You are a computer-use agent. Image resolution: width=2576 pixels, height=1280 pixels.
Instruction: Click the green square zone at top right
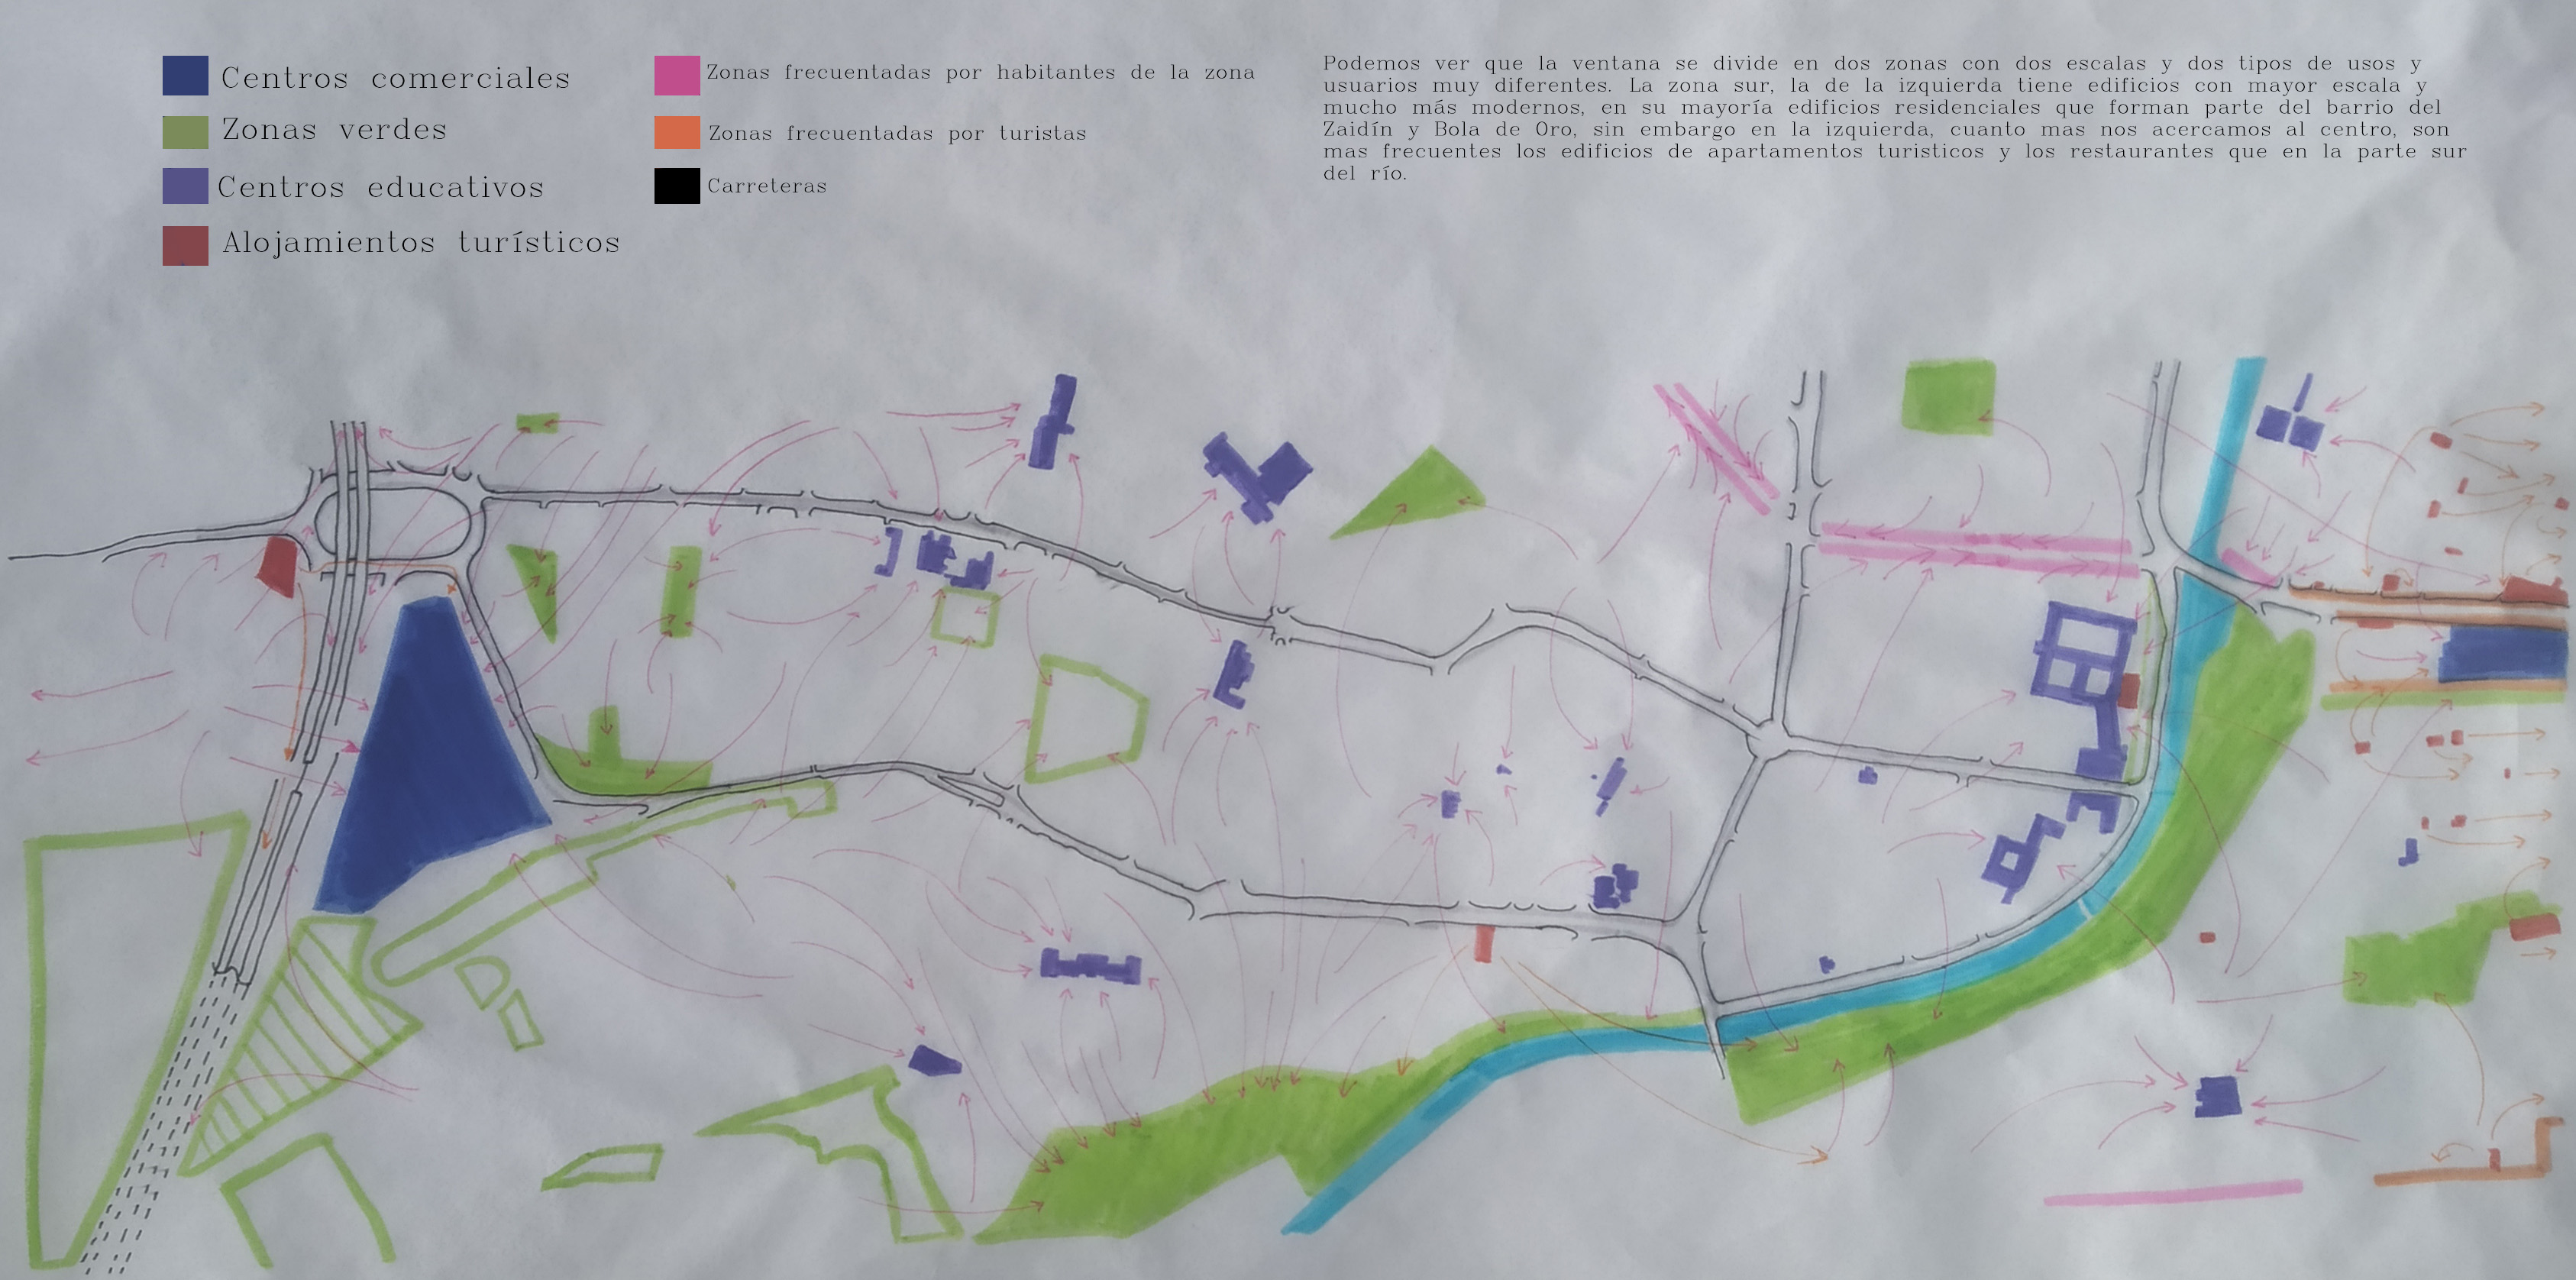1948,397
